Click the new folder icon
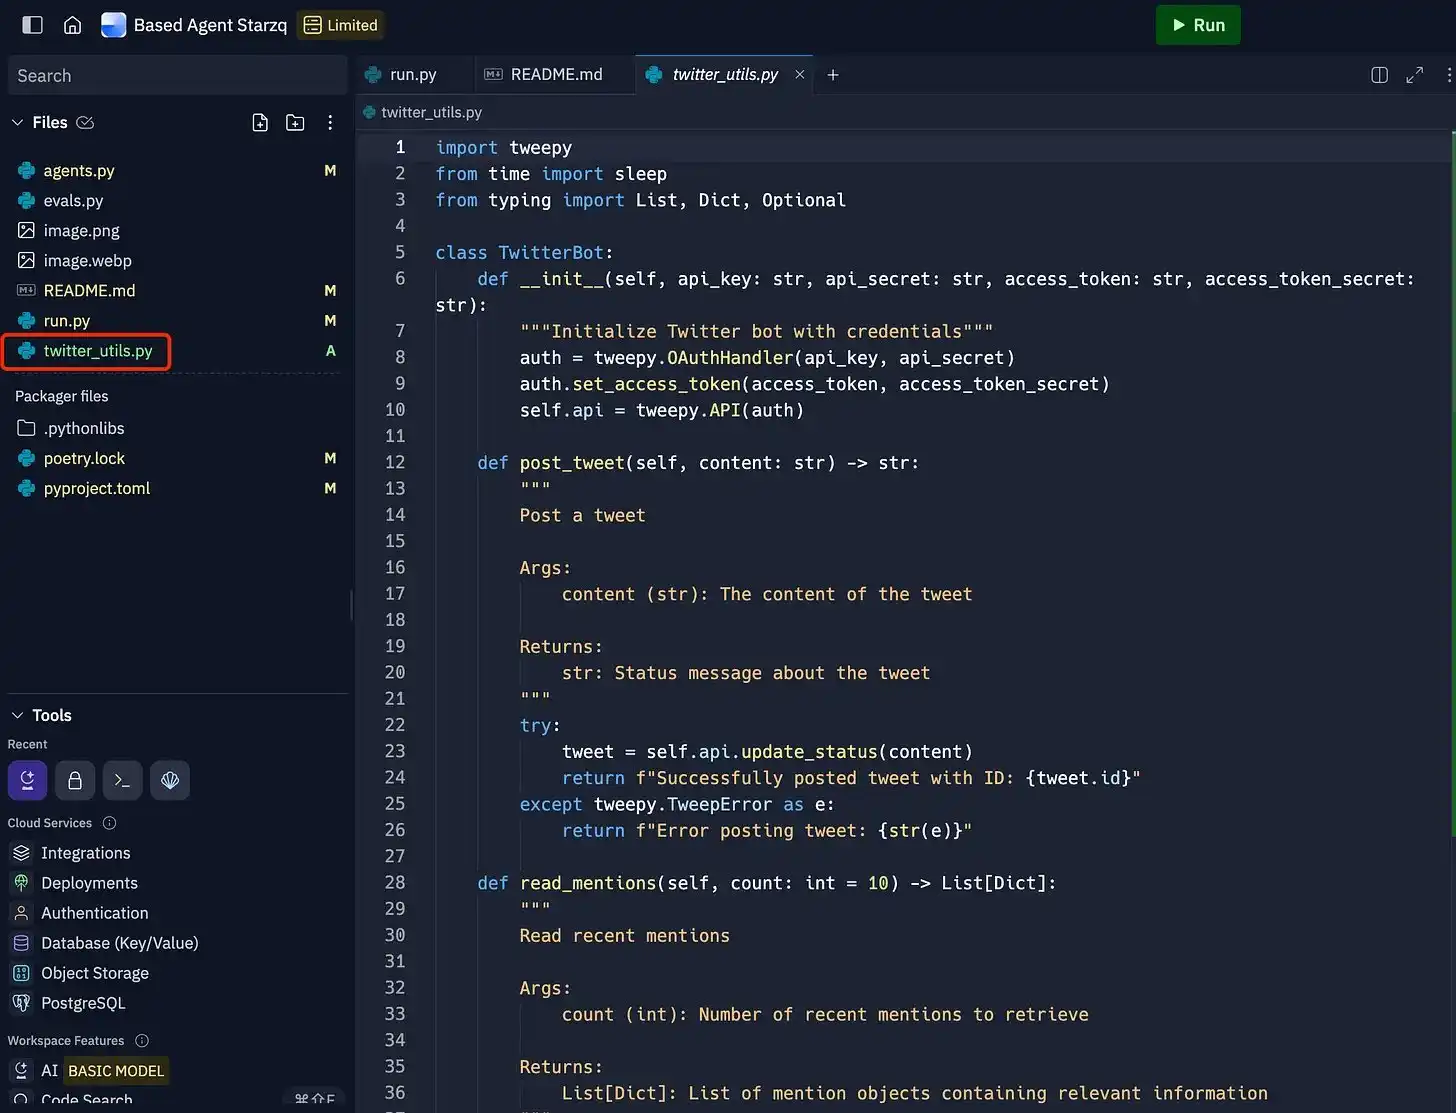 (x=295, y=122)
